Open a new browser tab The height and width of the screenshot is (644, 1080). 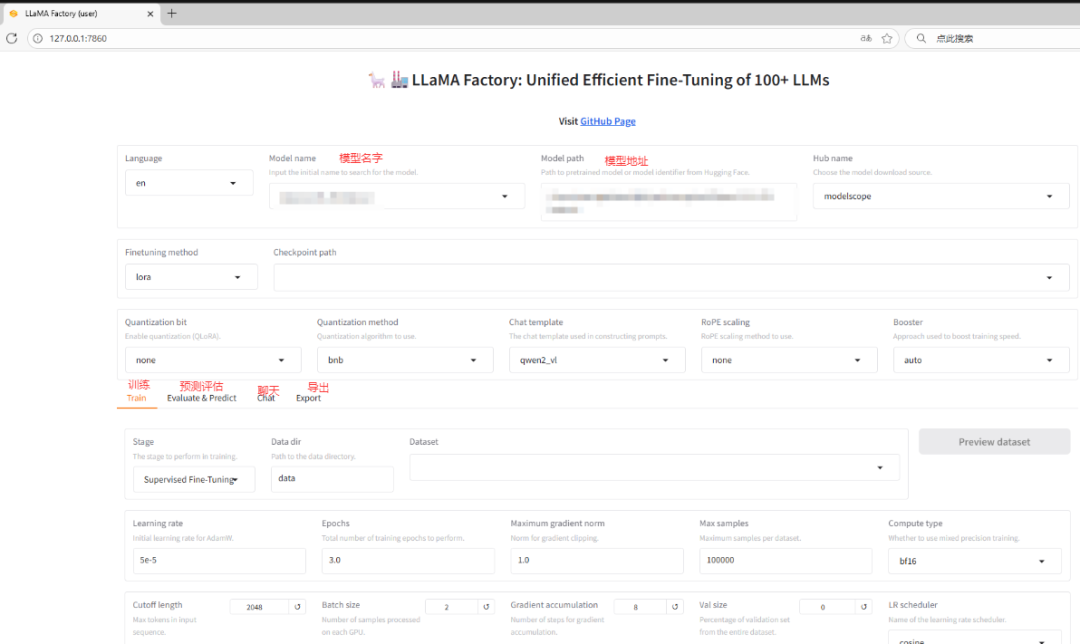(172, 13)
